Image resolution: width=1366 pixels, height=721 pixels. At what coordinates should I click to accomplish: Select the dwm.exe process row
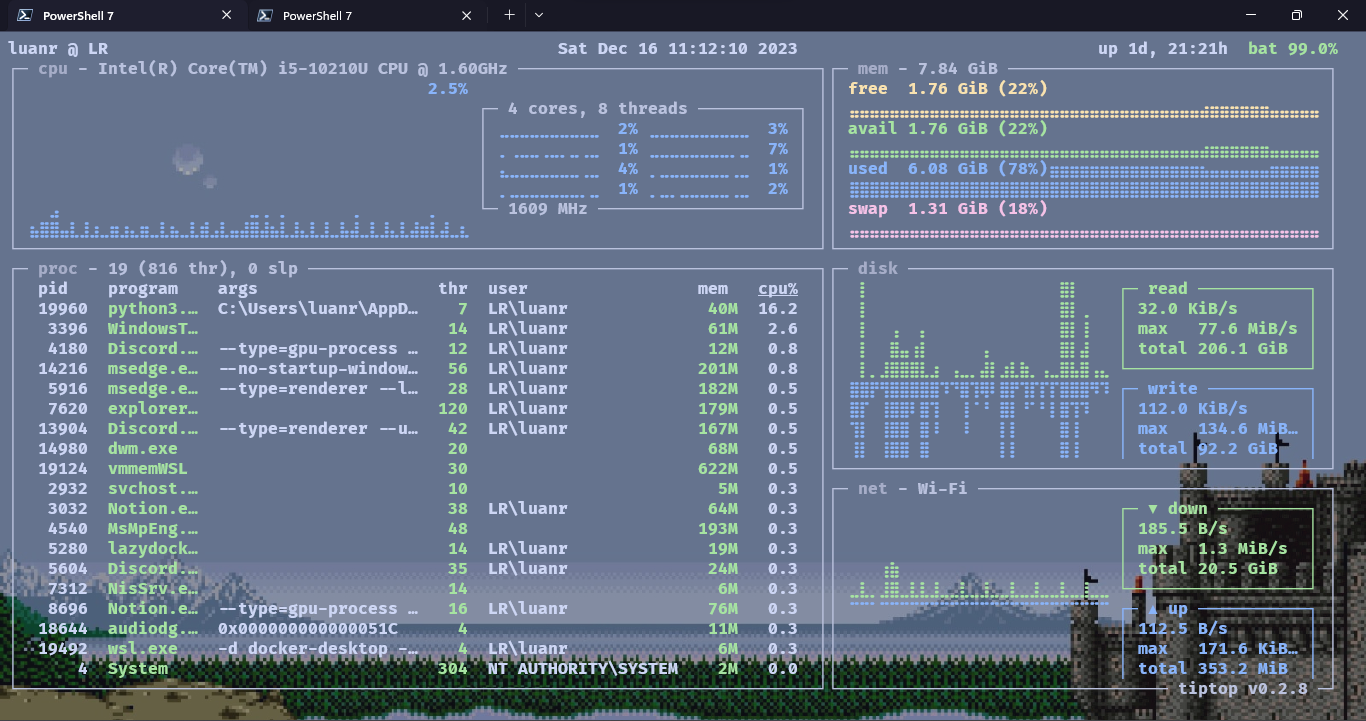[418, 449]
